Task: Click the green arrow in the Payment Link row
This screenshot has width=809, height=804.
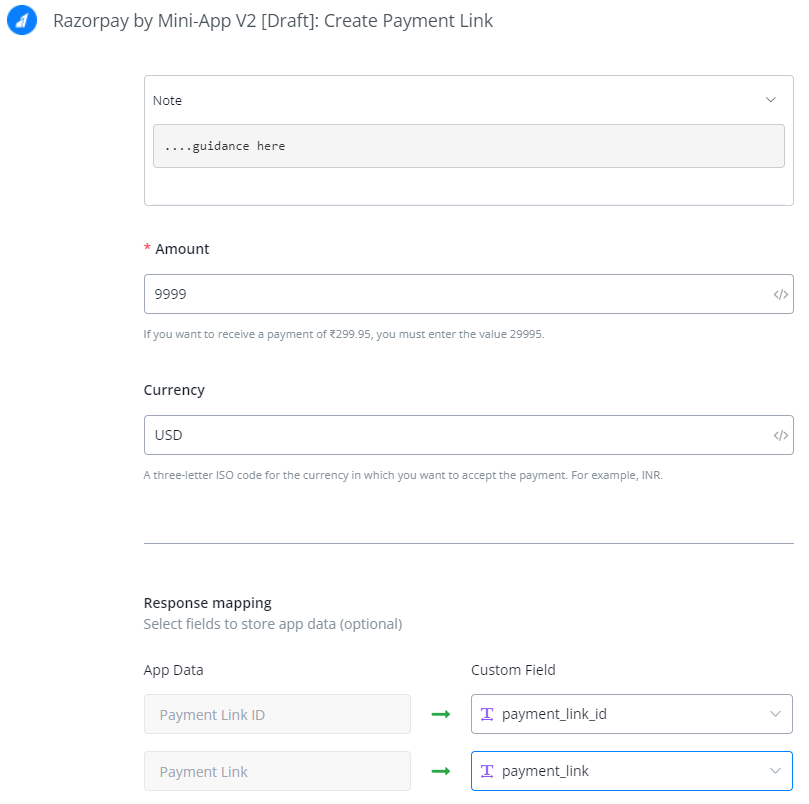Action: (440, 771)
